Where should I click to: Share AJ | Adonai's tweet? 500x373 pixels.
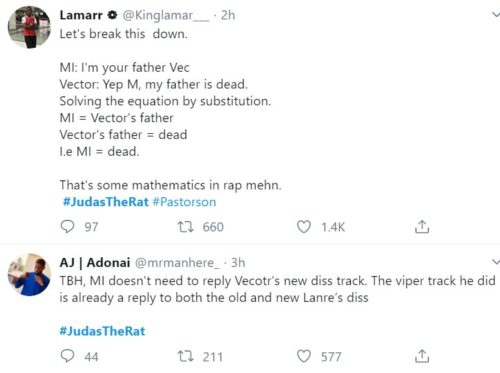(x=422, y=356)
